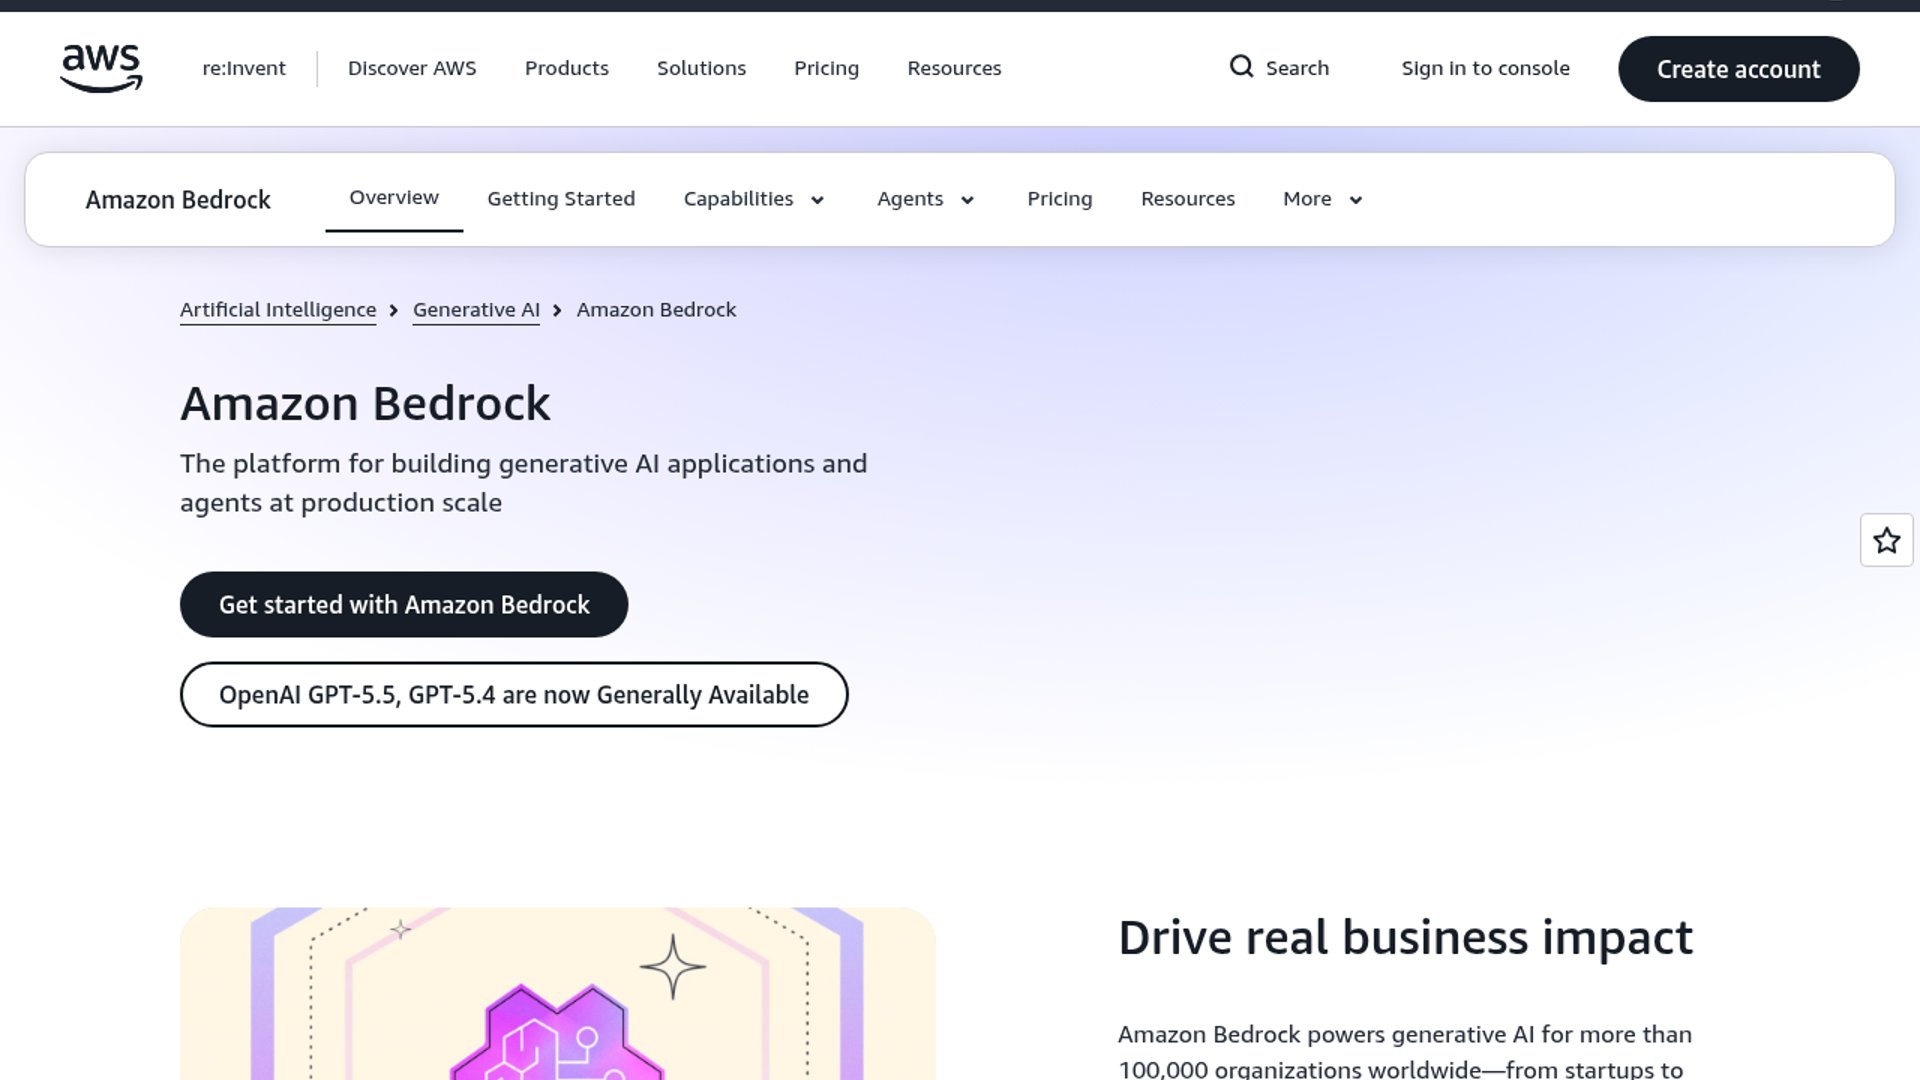Click the star bookmark icon
The height and width of the screenshot is (1080, 1920).
1886,540
